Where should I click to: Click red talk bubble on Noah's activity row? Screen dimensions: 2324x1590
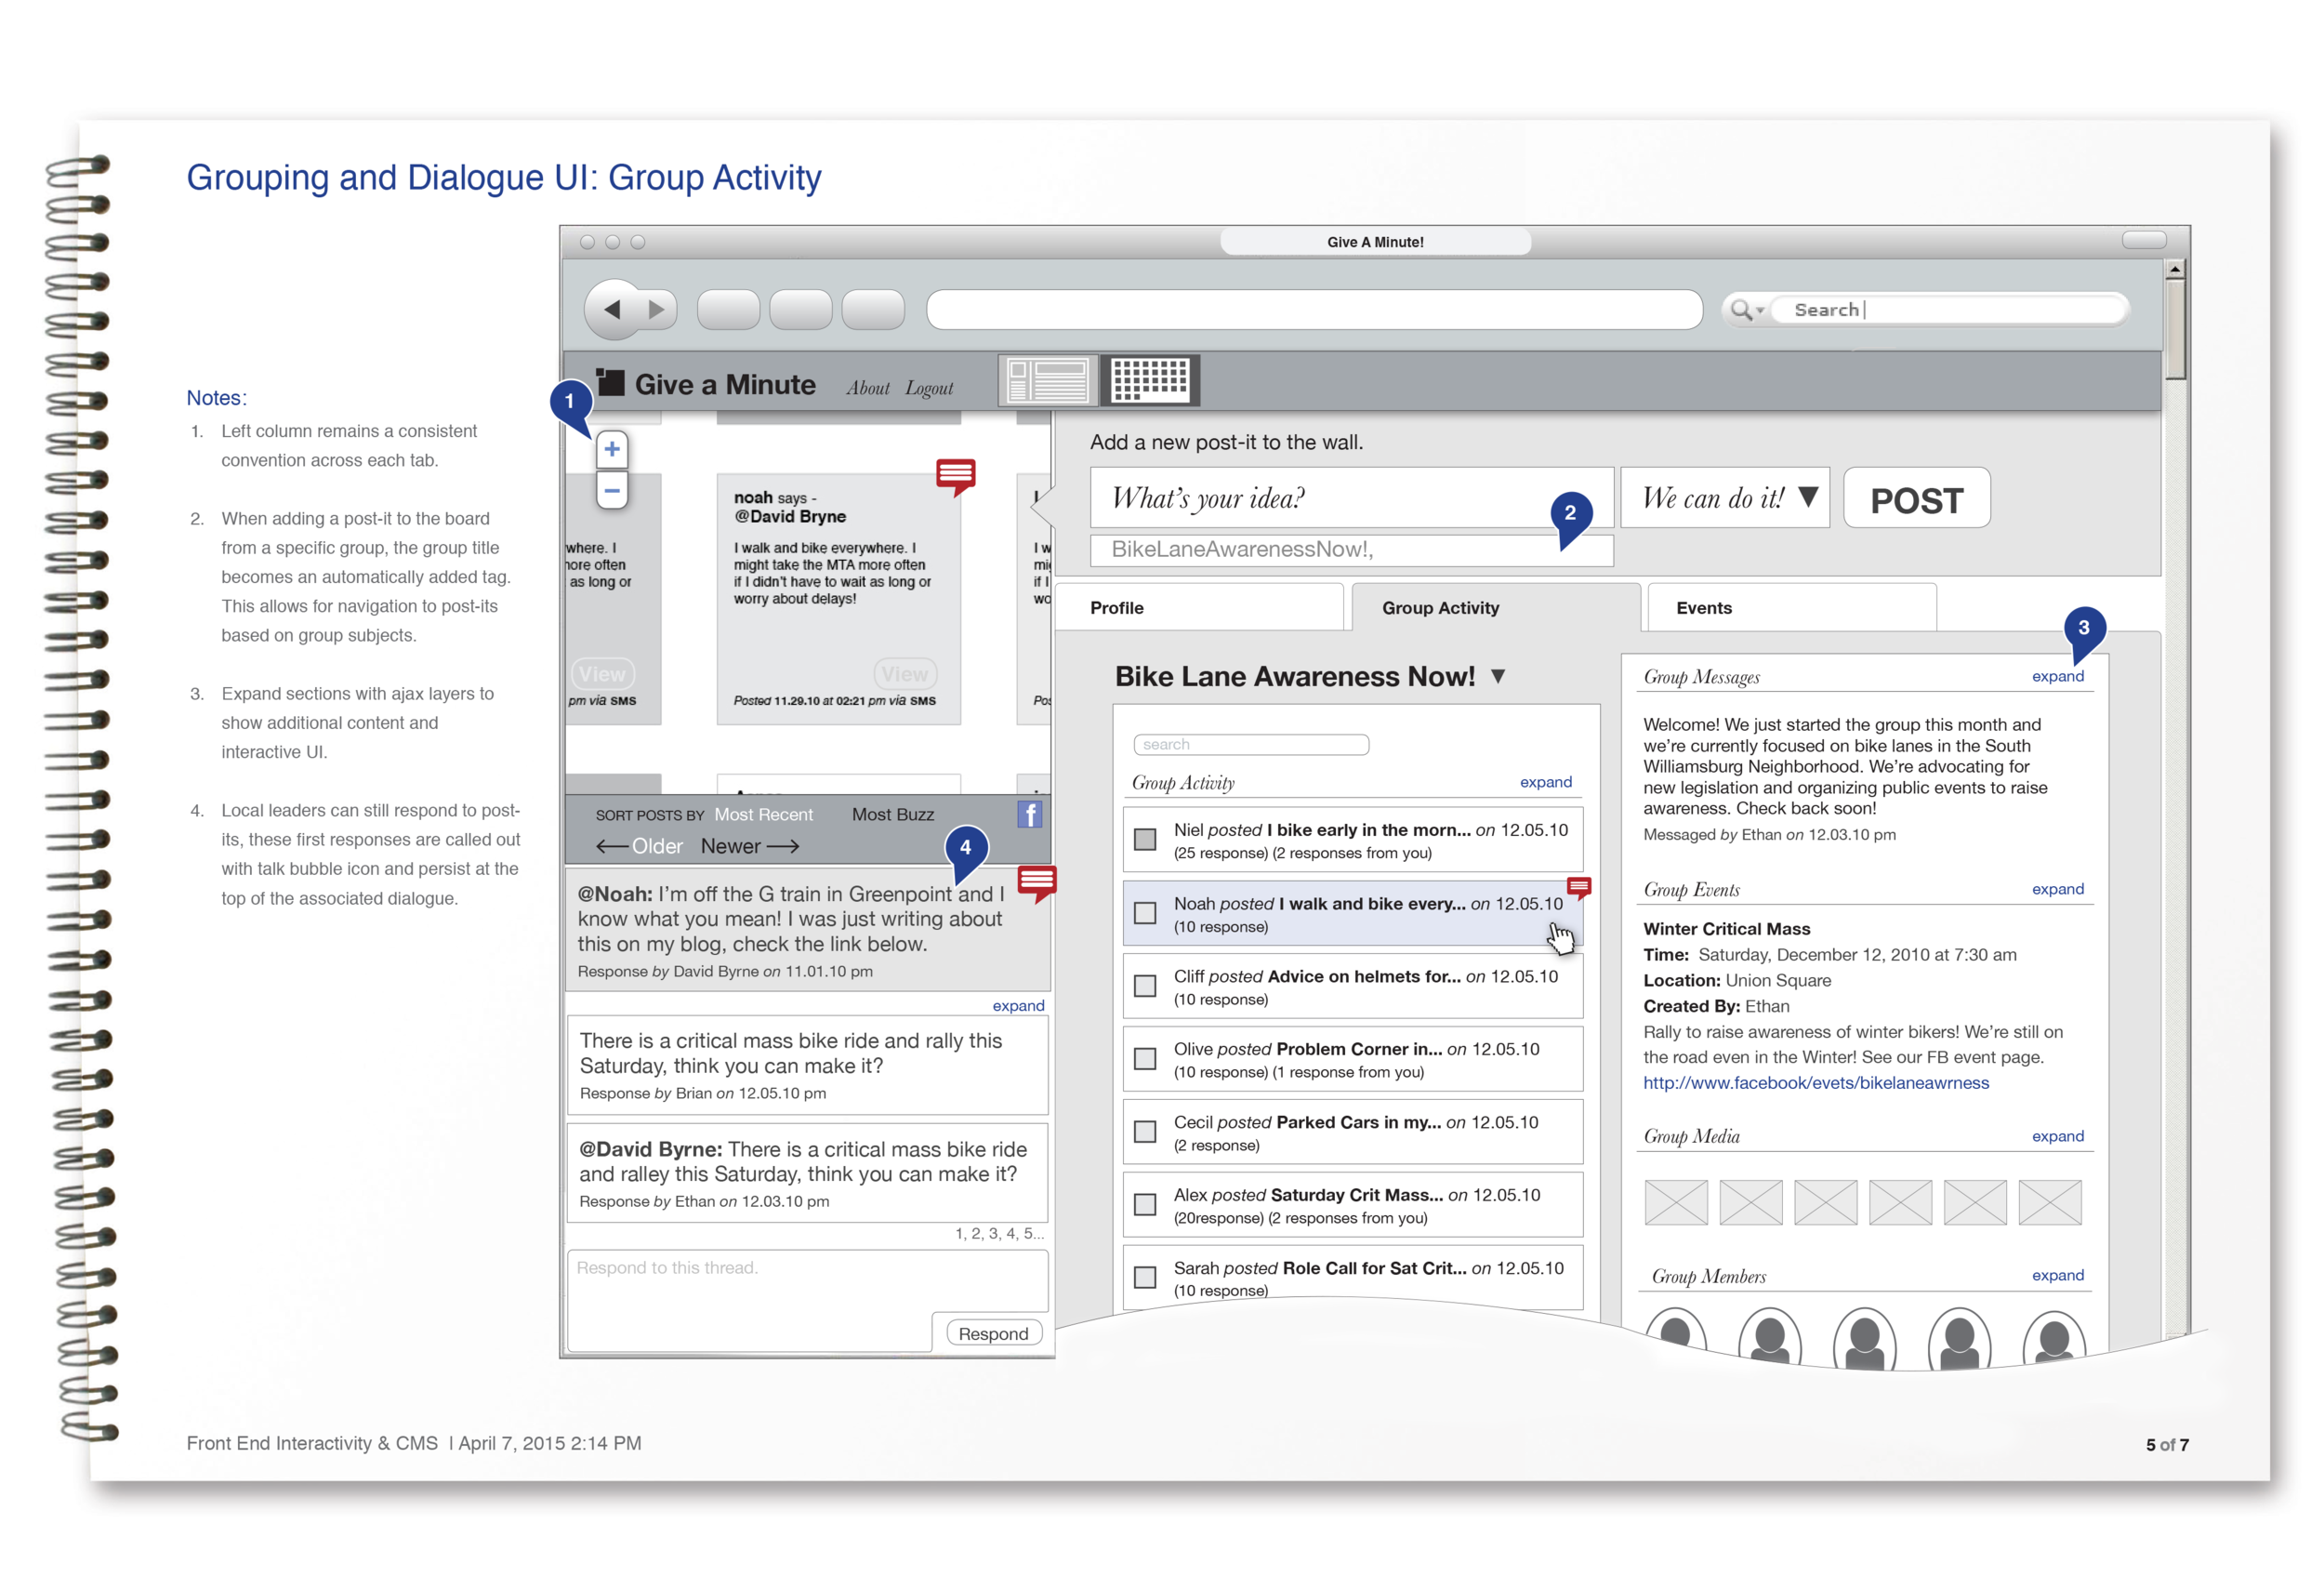[x=1578, y=887]
